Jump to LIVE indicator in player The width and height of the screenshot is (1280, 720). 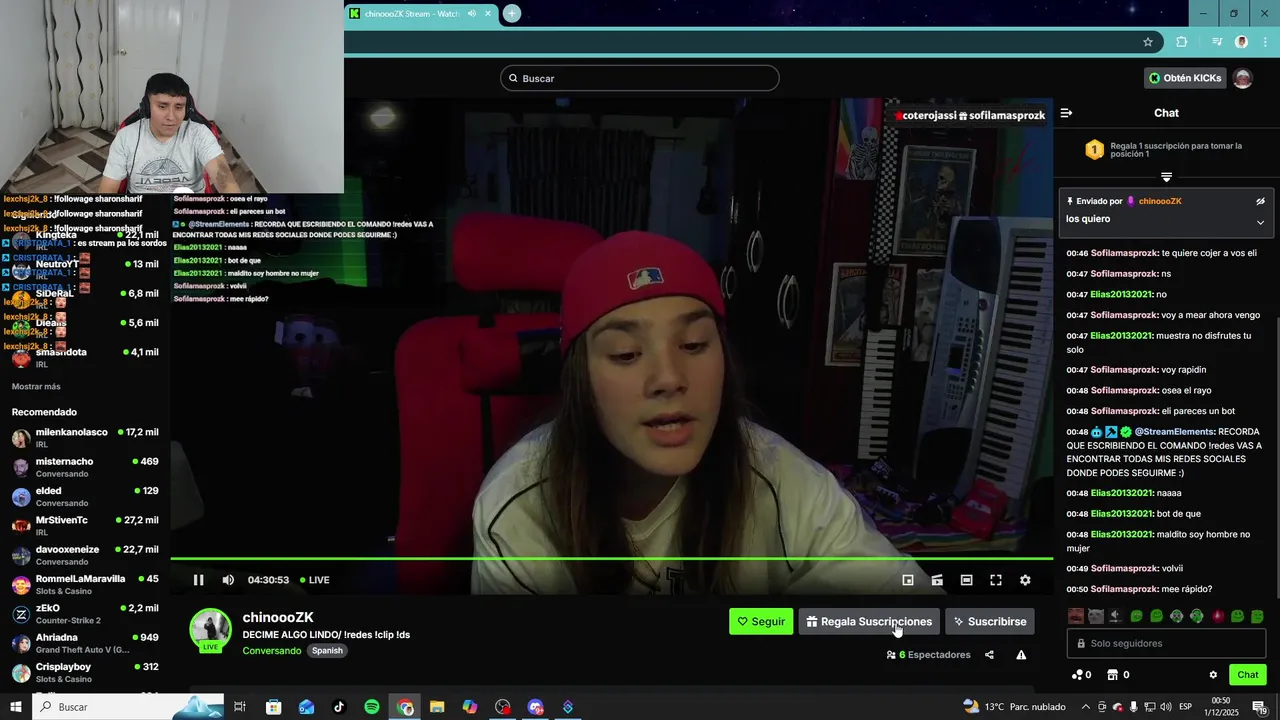tap(314, 580)
